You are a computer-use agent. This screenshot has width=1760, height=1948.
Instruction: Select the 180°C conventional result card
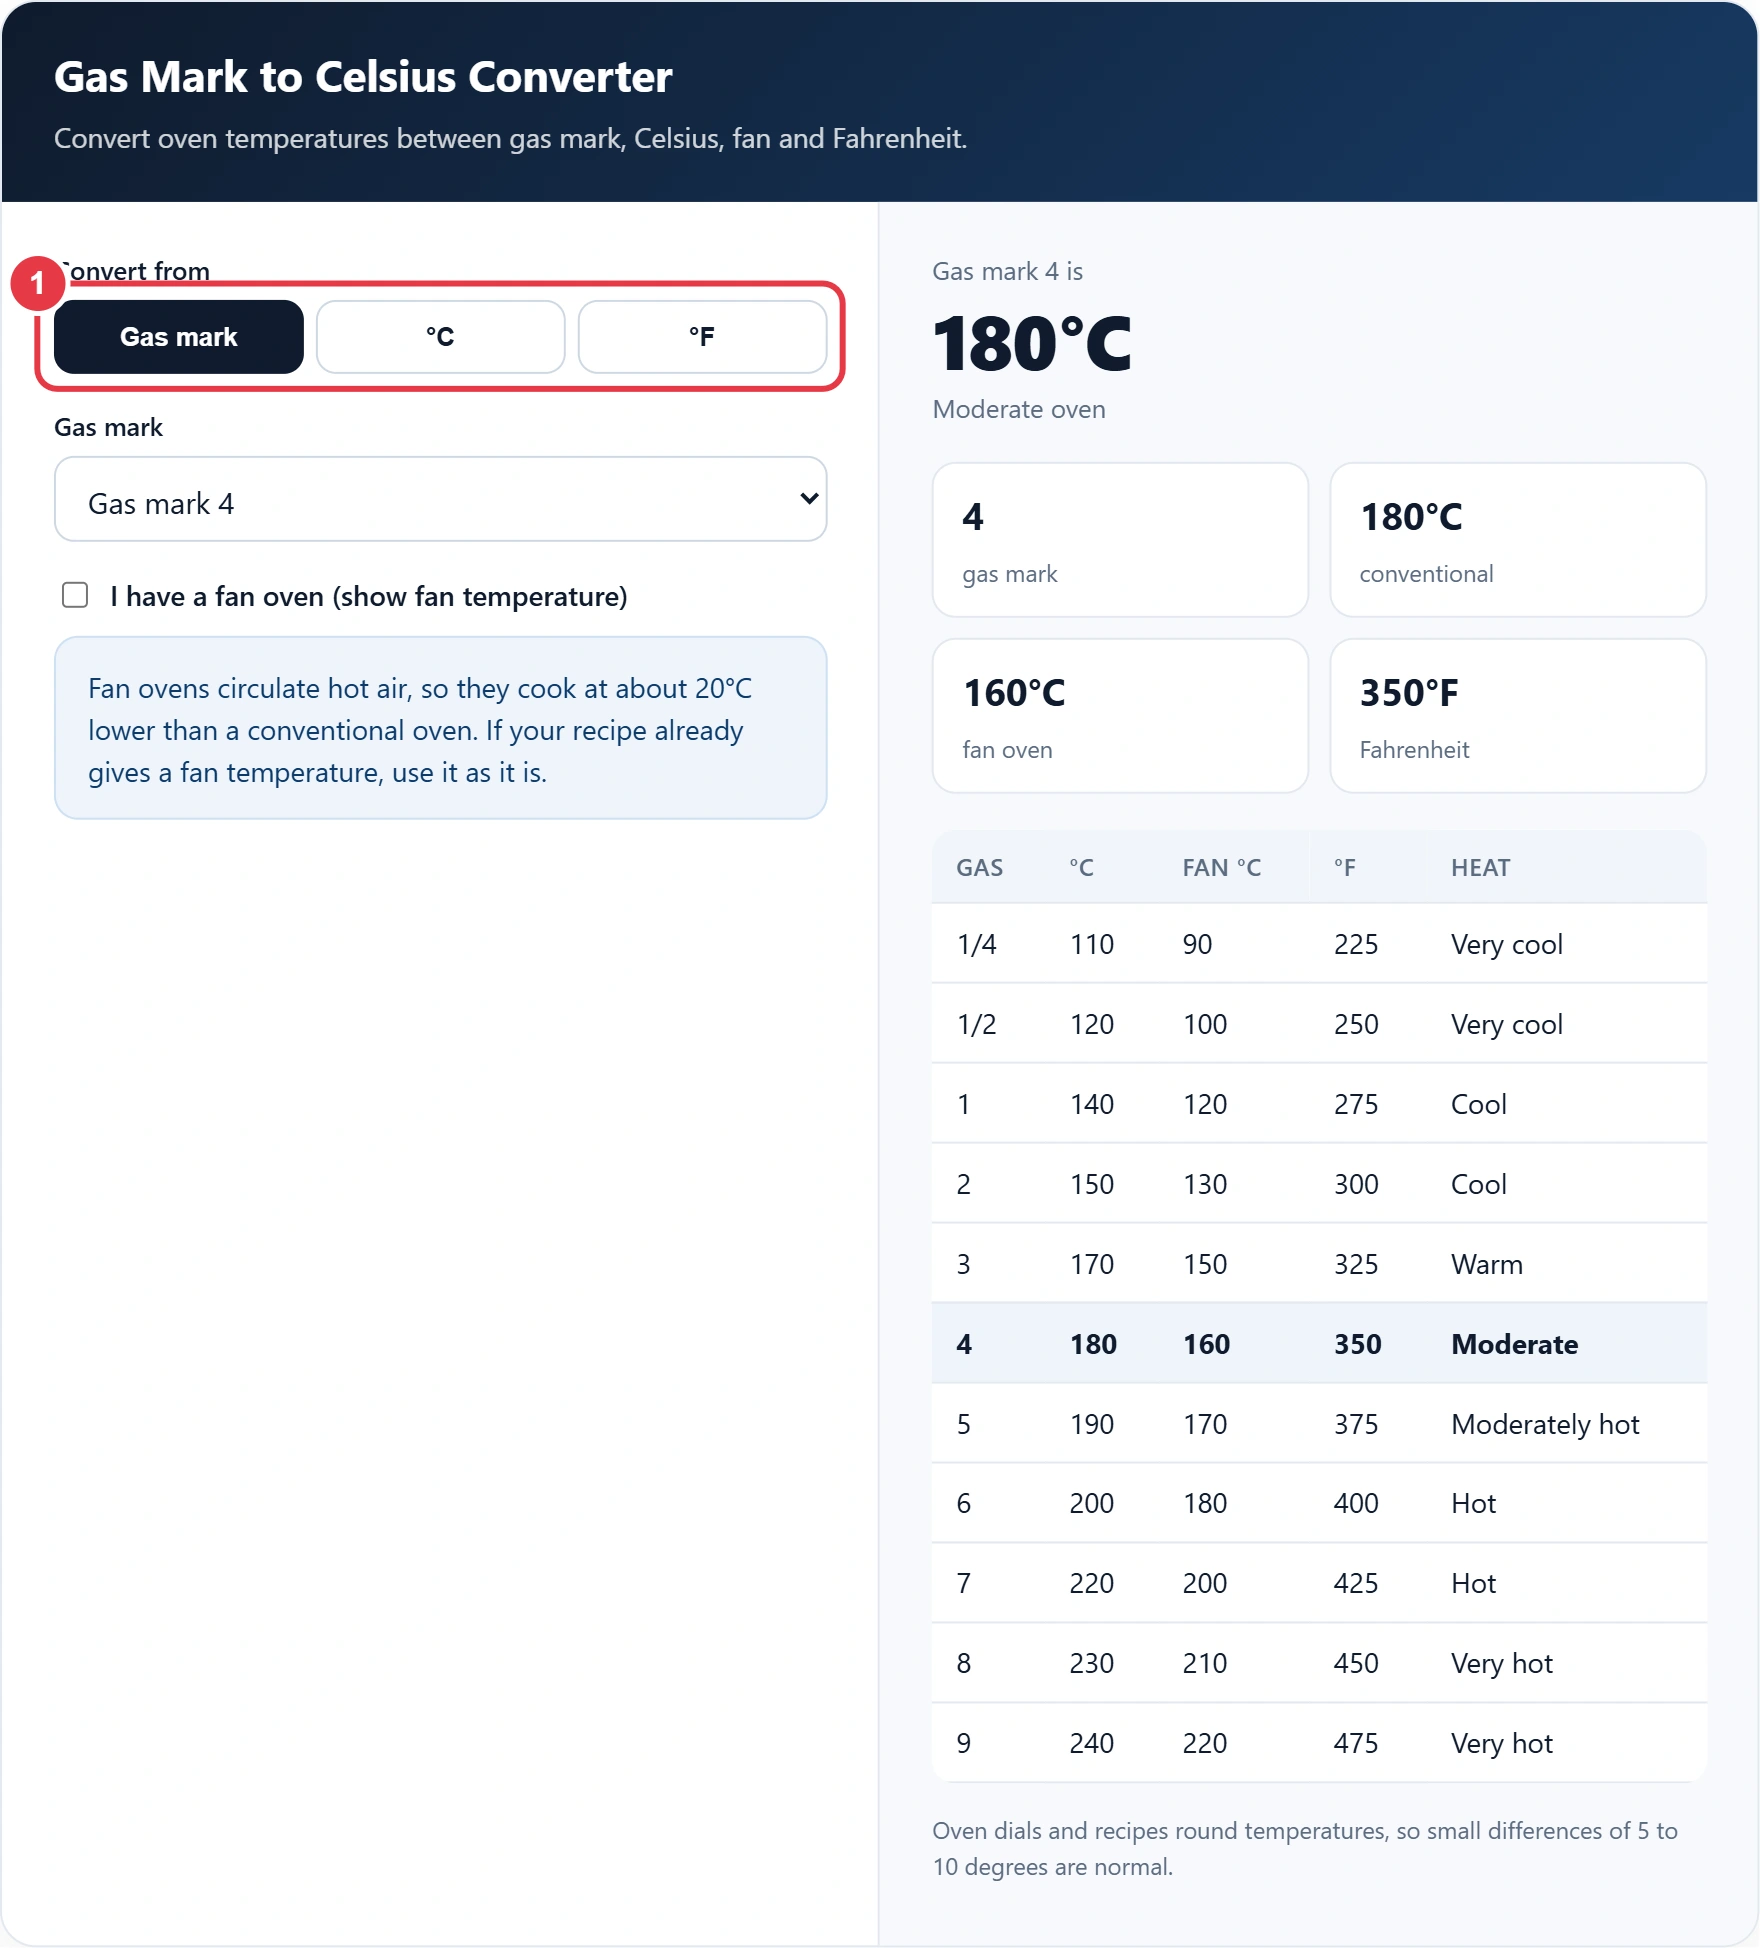point(1518,540)
